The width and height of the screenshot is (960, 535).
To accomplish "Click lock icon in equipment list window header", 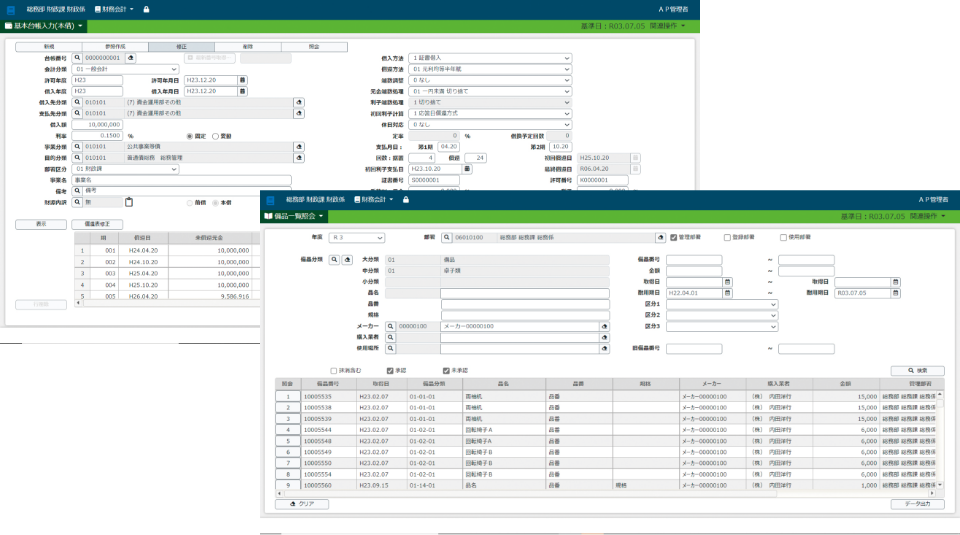I will tap(406, 200).
